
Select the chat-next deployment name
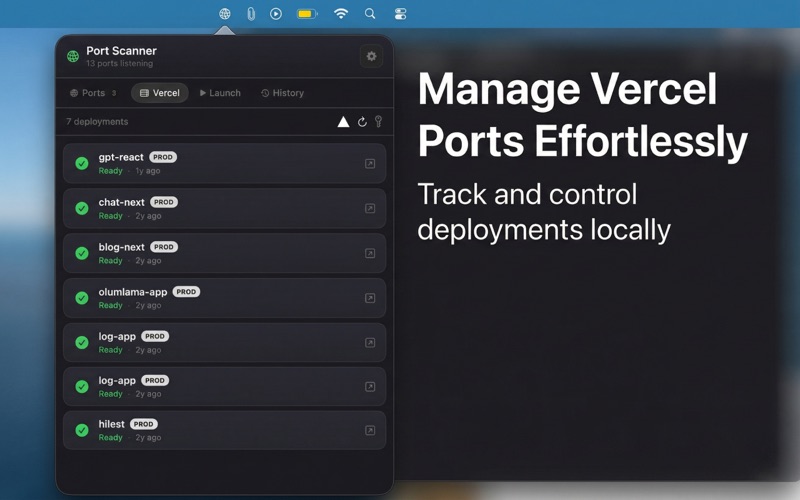pyautogui.click(x=121, y=202)
